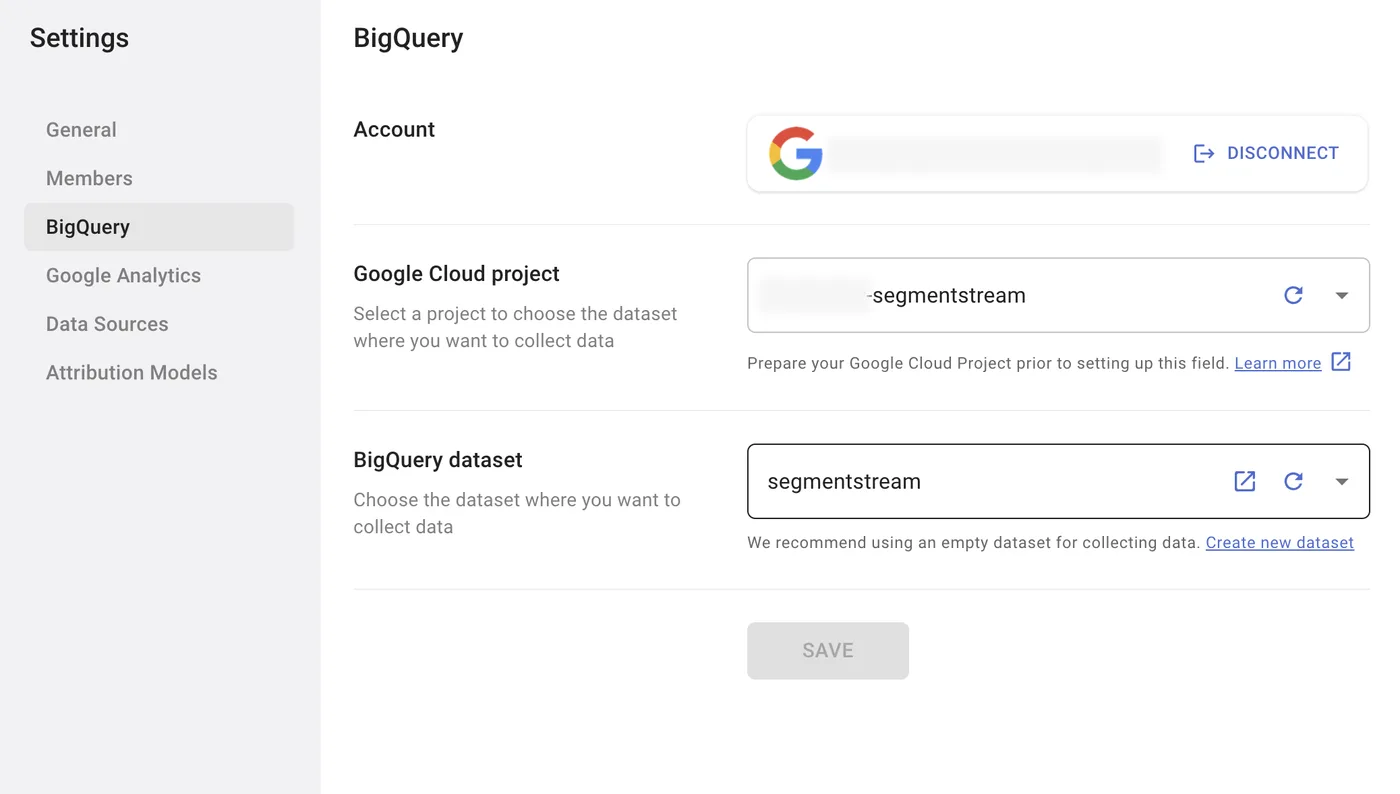The width and height of the screenshot is (1400, 794).
Task: Click the Google Cloud project field value
Action: pos(1058,295)
